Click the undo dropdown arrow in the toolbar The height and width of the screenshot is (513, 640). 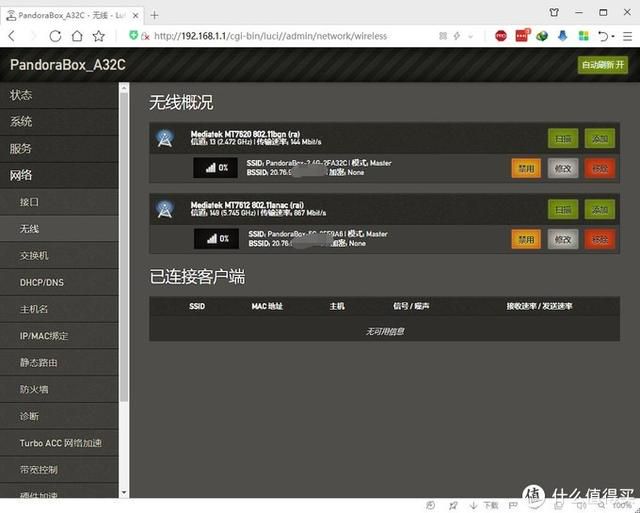(x=613, y=36)
